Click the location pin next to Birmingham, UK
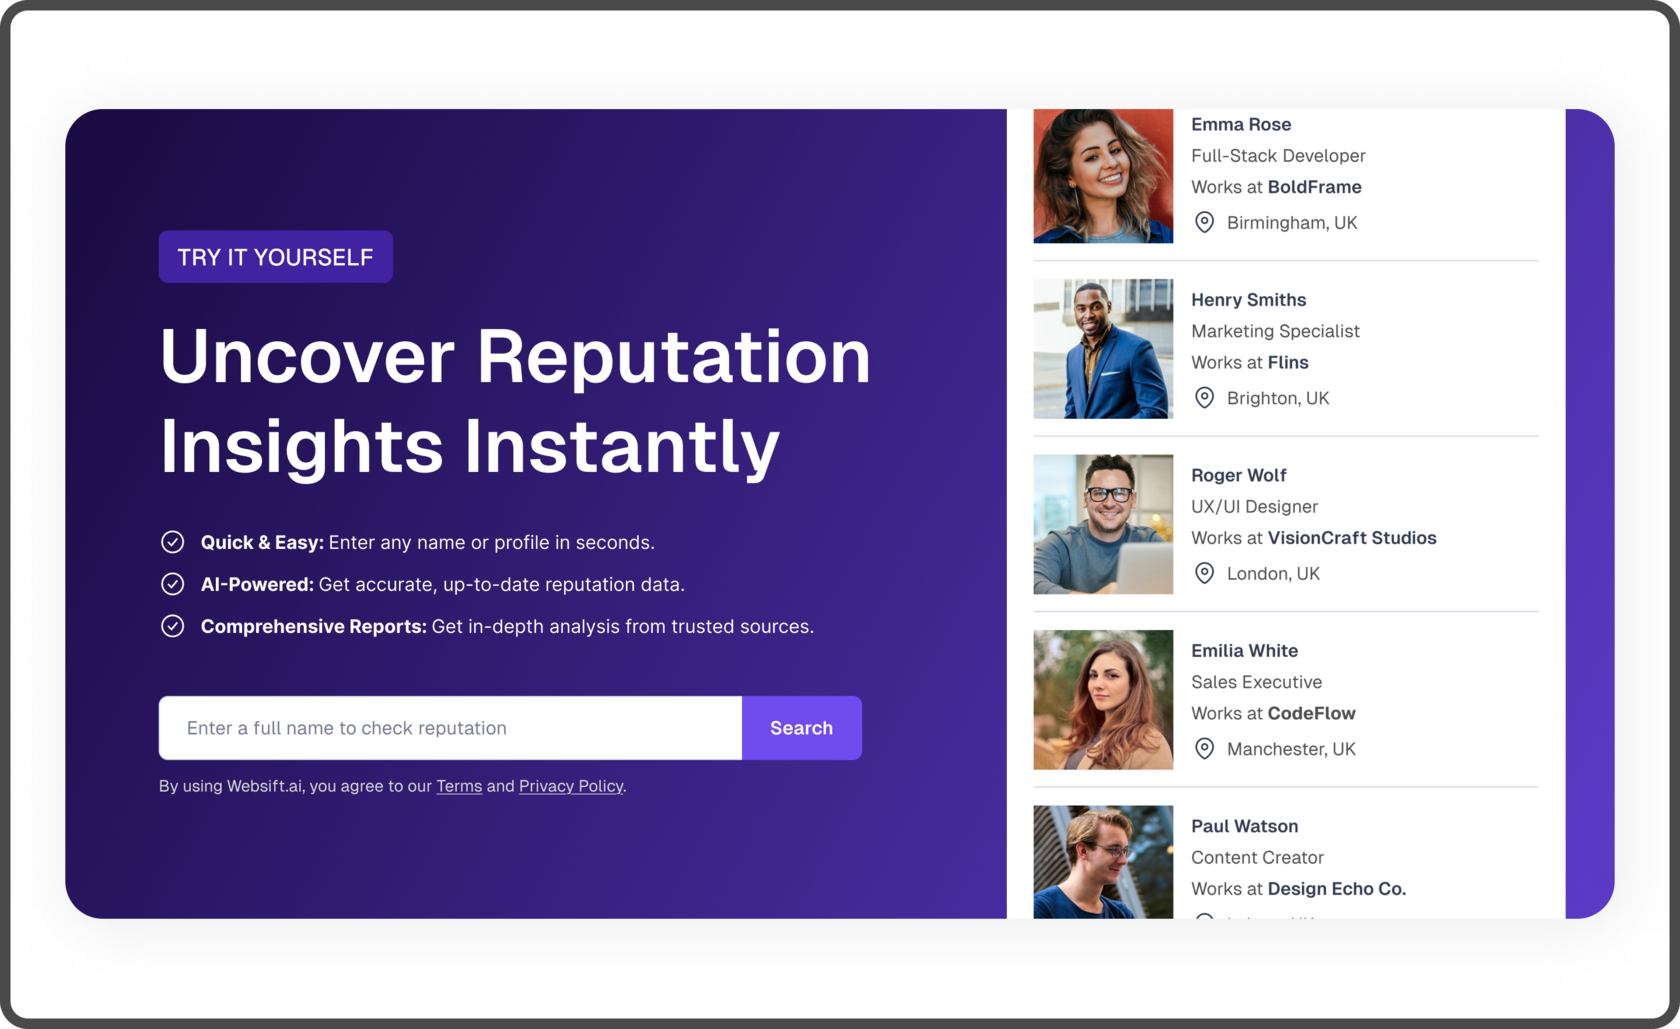1680x1029 pixels. tap(1205, 222)
